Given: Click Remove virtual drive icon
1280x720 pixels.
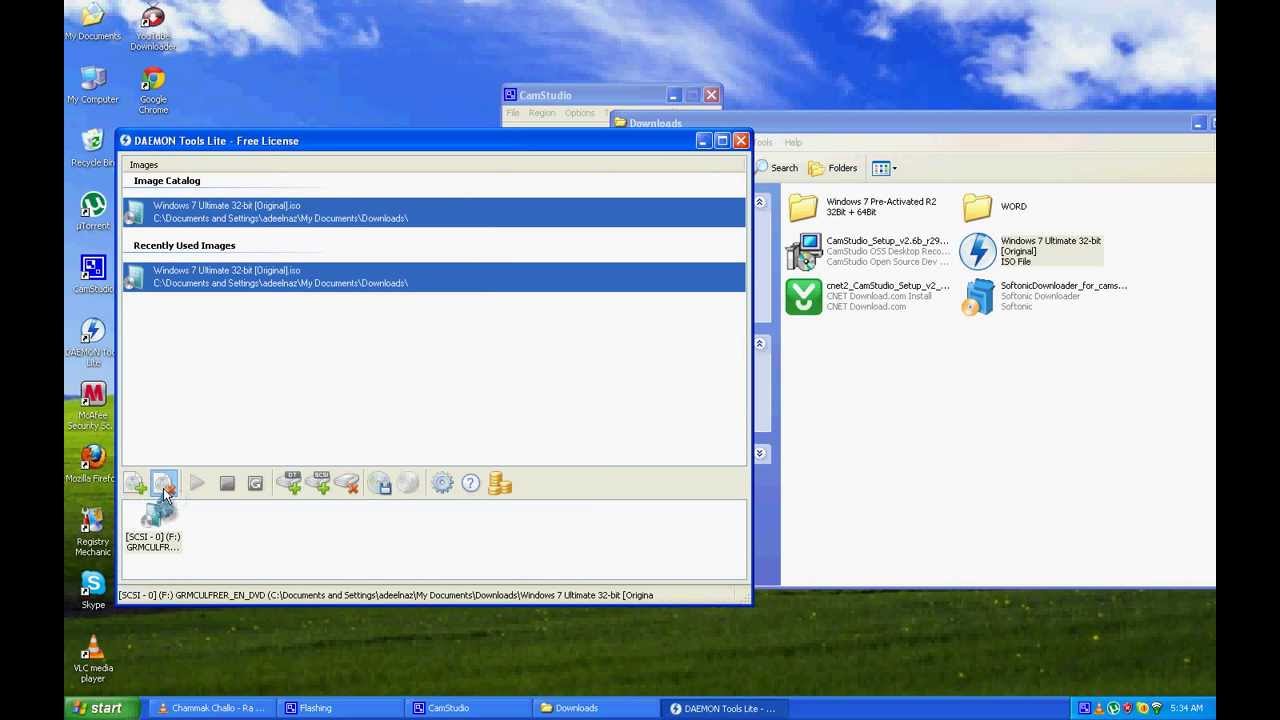Looking at the screenshot, I should (x=347, y=484).
